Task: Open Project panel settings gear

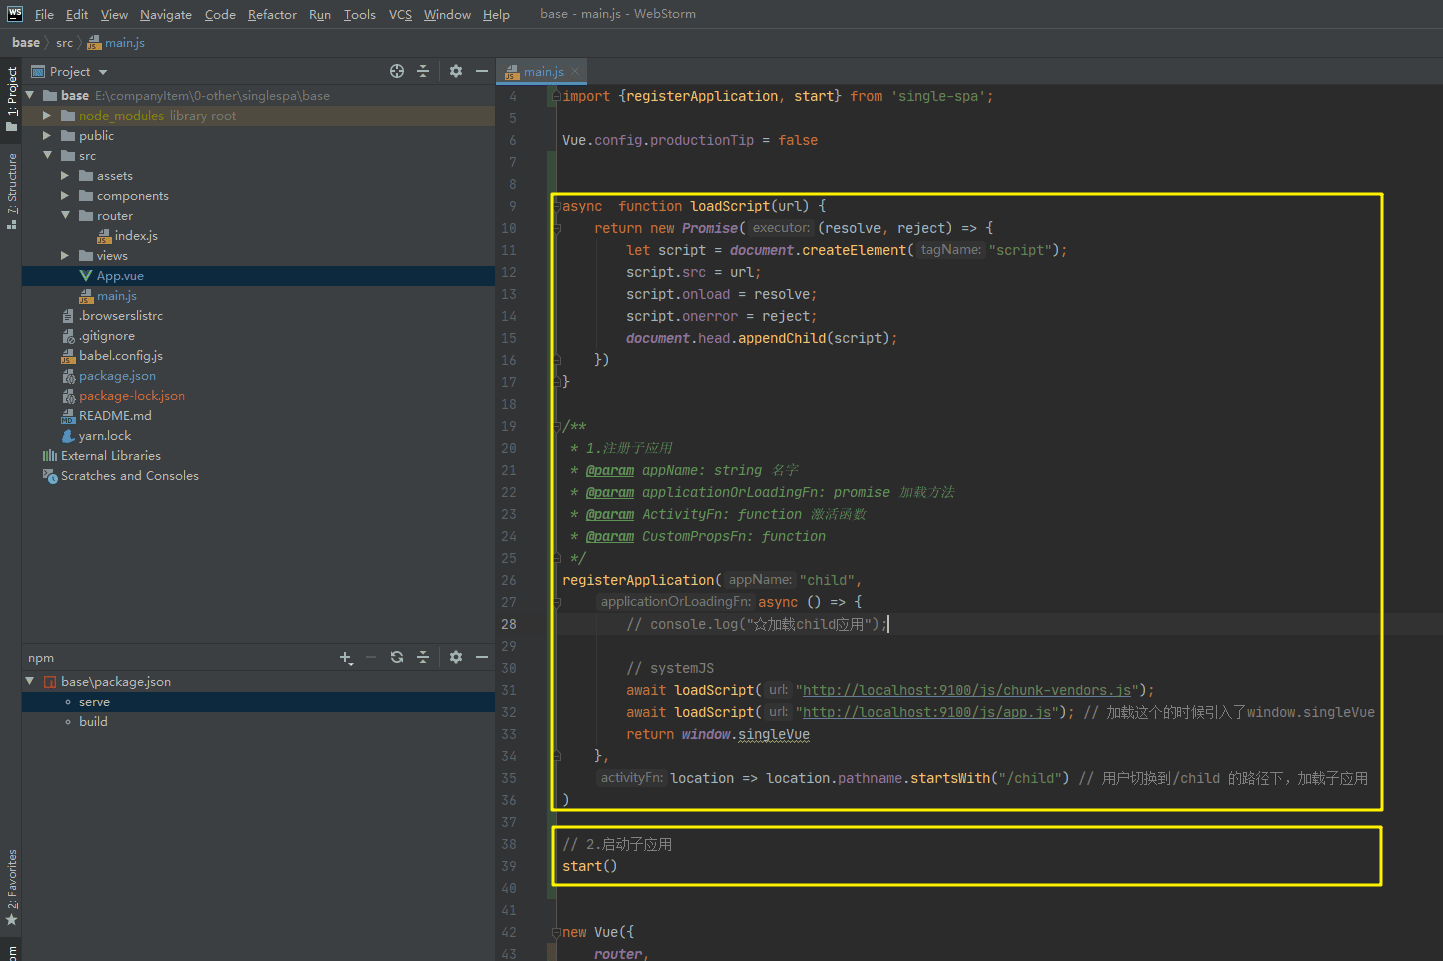Action: [456, 71]
